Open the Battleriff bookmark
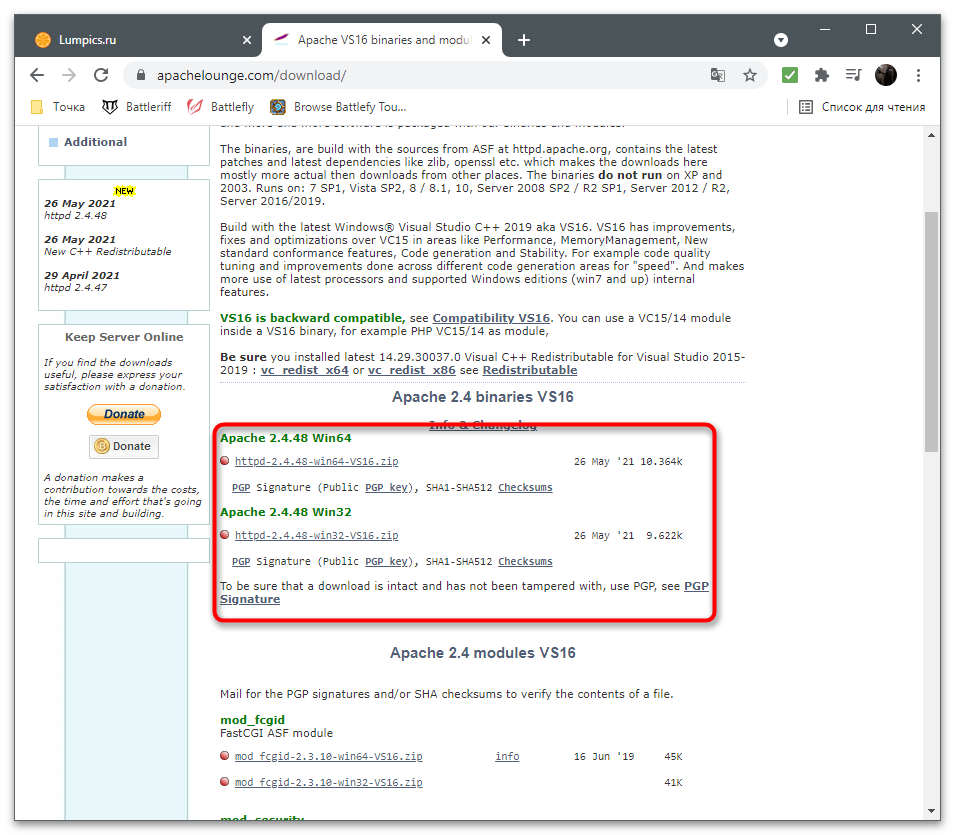Screen dimensions: 955x835 coord(137,107)
